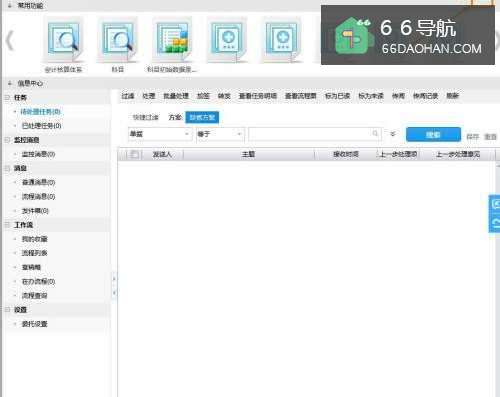Open 委托设置 in the tree

coord(34,324)
